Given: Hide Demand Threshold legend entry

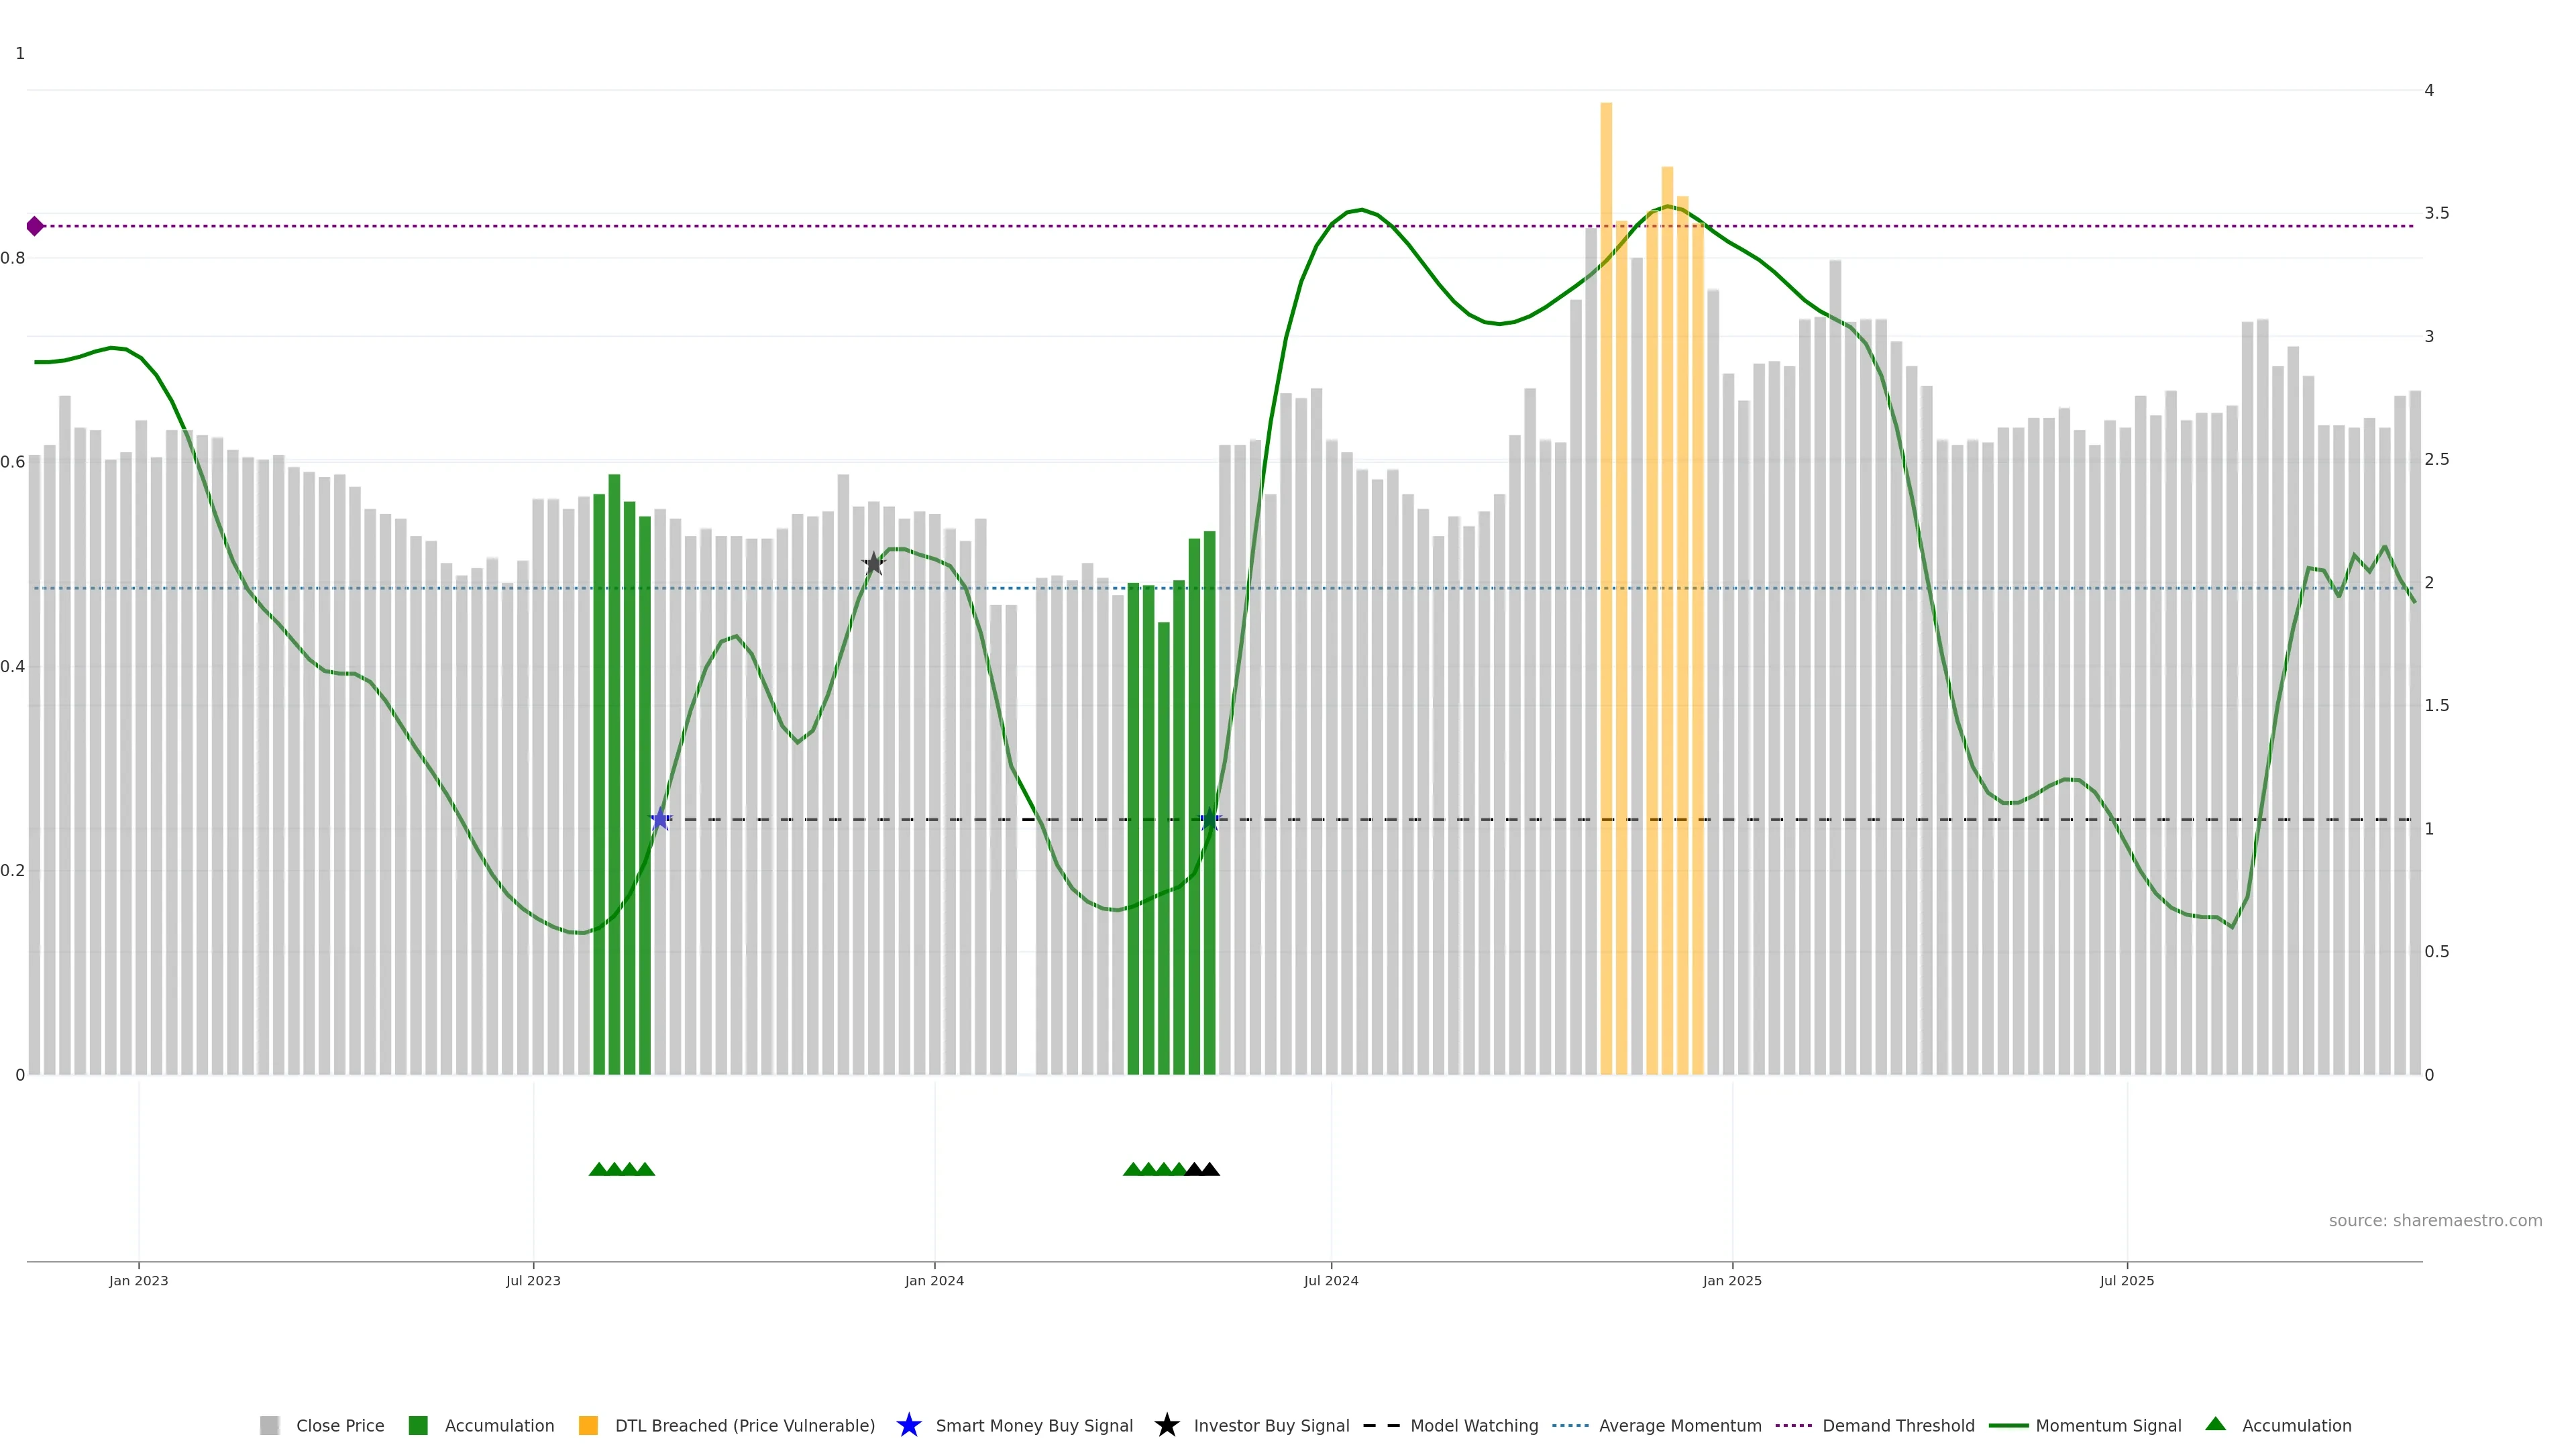Looking at the screenshot, I should (x=1897, y=1425).
